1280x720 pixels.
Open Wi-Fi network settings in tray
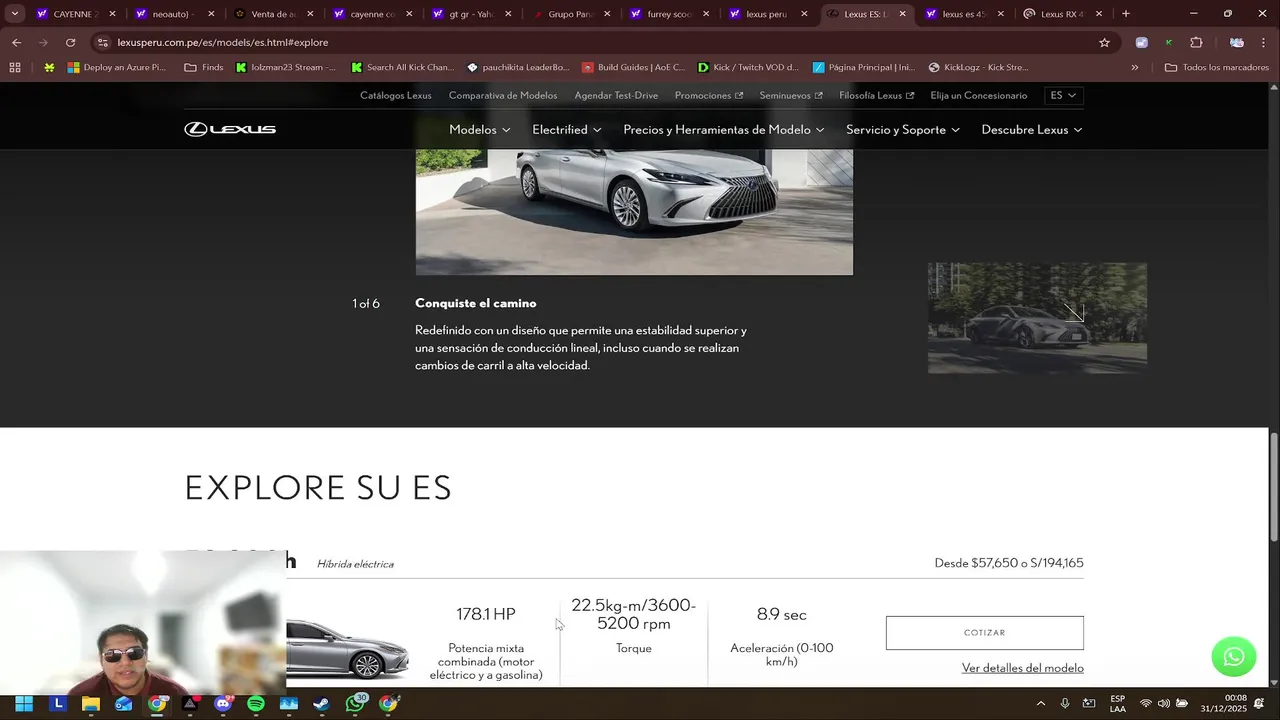click(1146, 704)
